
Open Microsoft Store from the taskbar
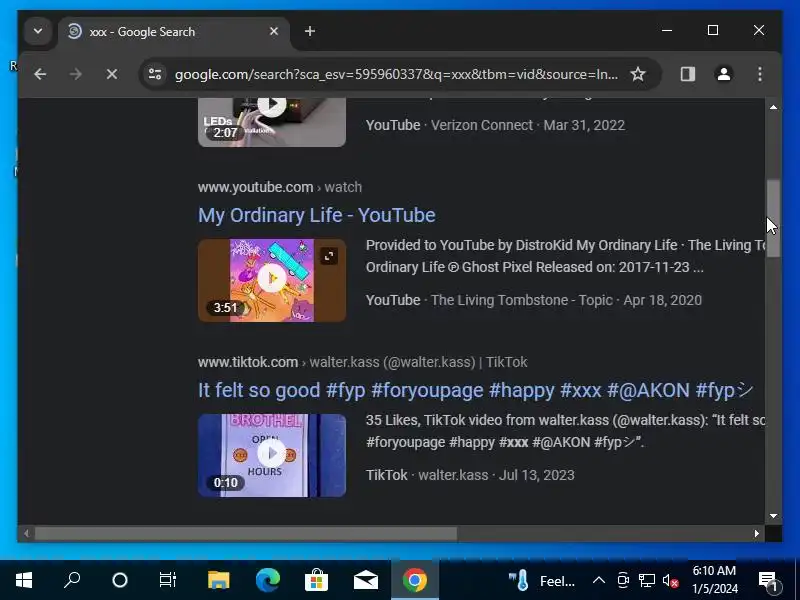(316, 580)
